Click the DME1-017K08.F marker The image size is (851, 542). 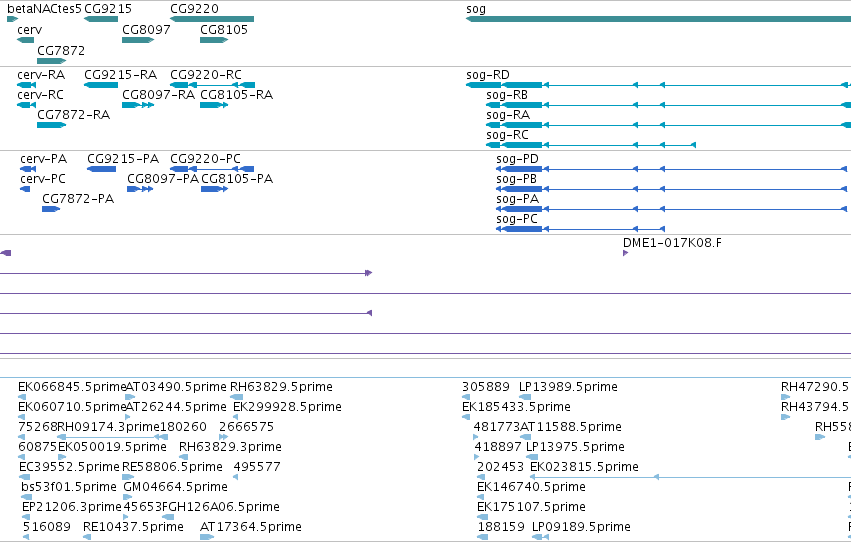click(x=625, y=253)
